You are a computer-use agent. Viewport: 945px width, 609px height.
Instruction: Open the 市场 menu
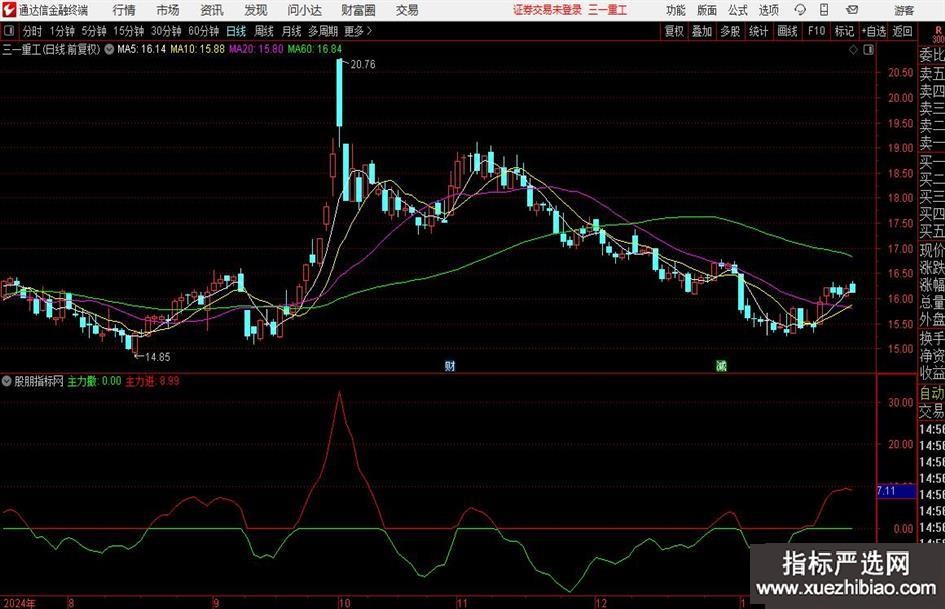(168, 10)
